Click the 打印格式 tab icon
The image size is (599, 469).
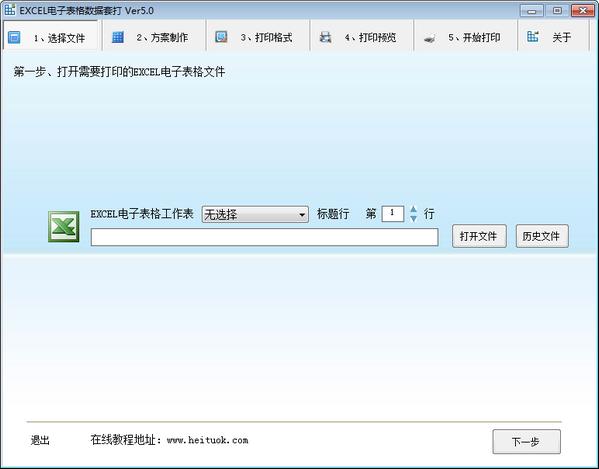tap(221, 37)
